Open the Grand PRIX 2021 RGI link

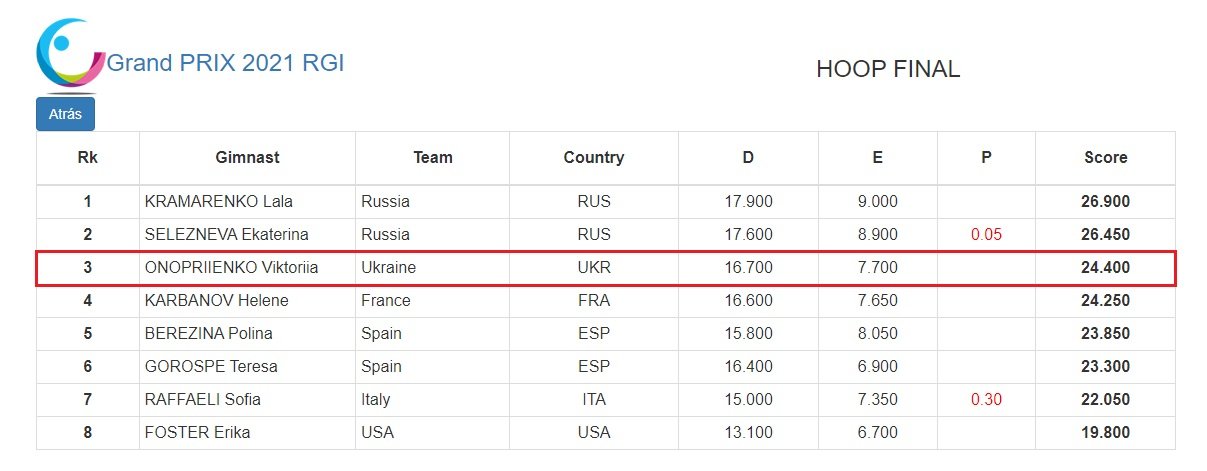(225, 63)
